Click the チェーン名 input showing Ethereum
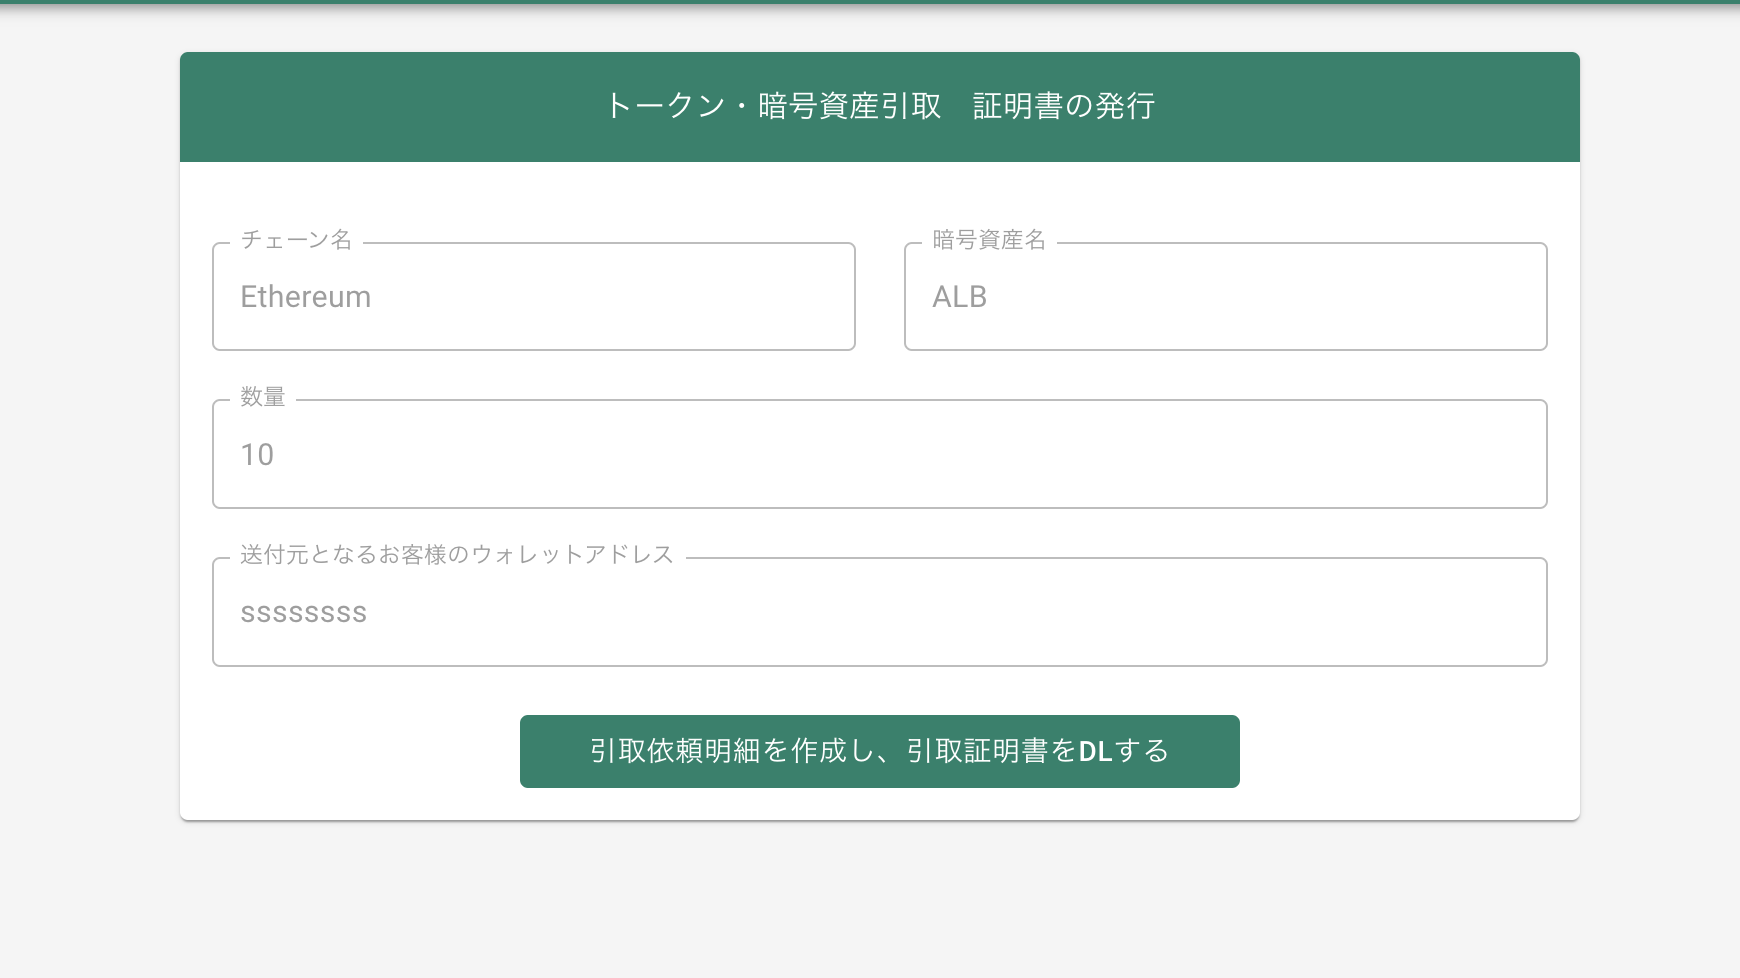This screenshot has width=1740, height=978. 533,296
